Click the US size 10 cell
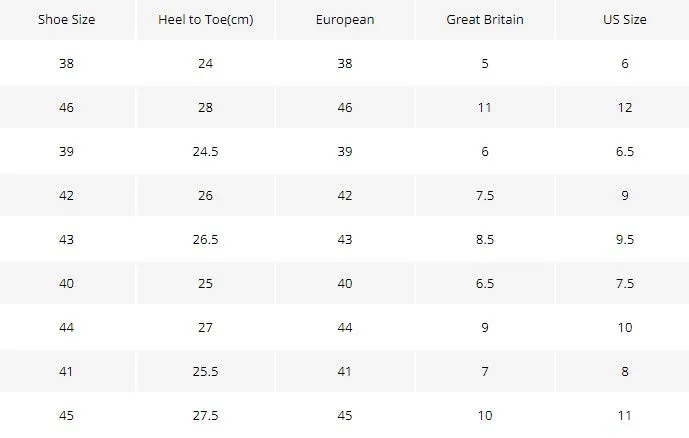 624,327
